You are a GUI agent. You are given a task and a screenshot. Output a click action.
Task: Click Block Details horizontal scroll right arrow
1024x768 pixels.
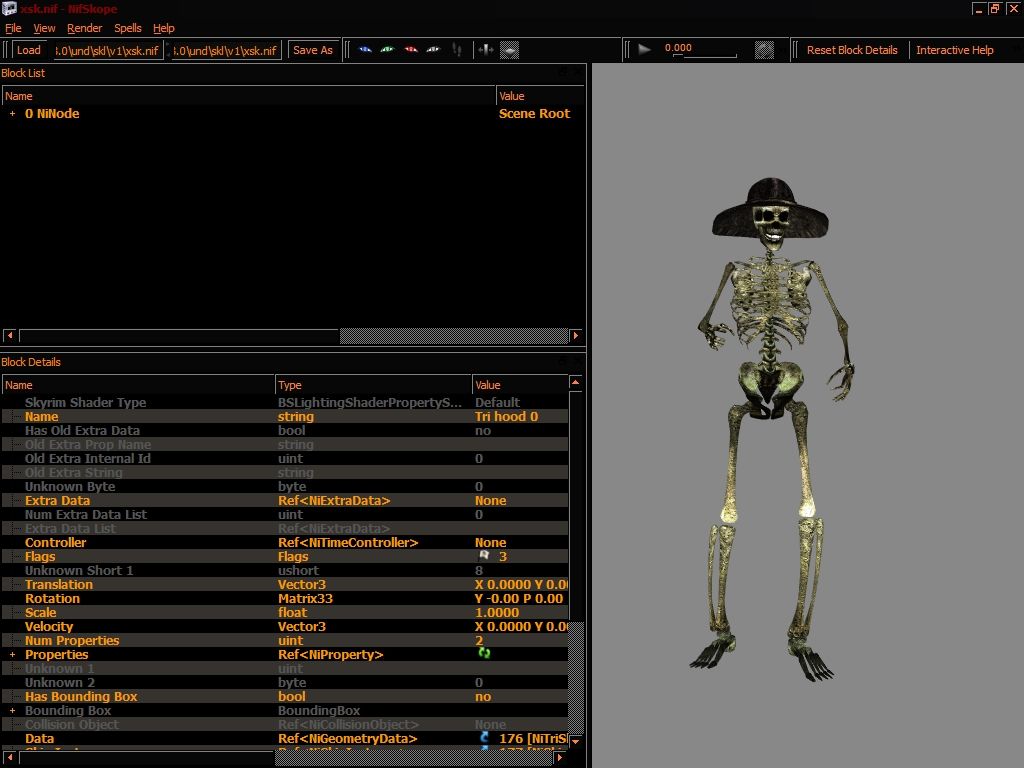pos(560,758)
